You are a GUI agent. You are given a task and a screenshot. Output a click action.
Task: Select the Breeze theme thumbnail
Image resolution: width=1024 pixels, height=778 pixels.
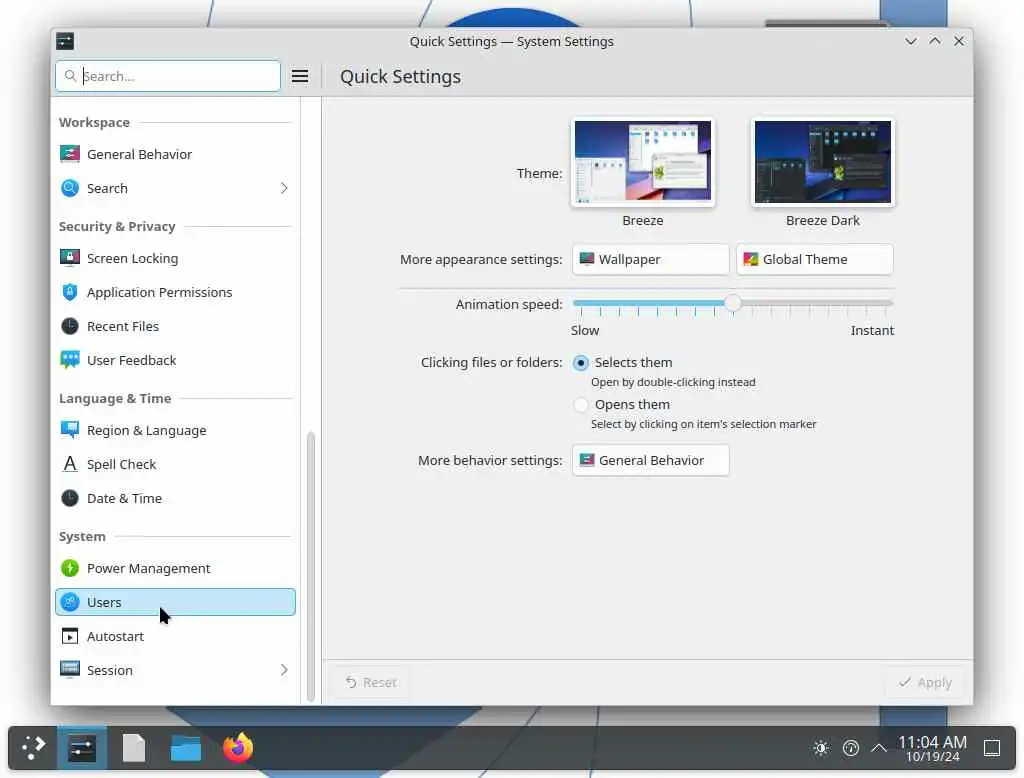[x=643, y=162]
